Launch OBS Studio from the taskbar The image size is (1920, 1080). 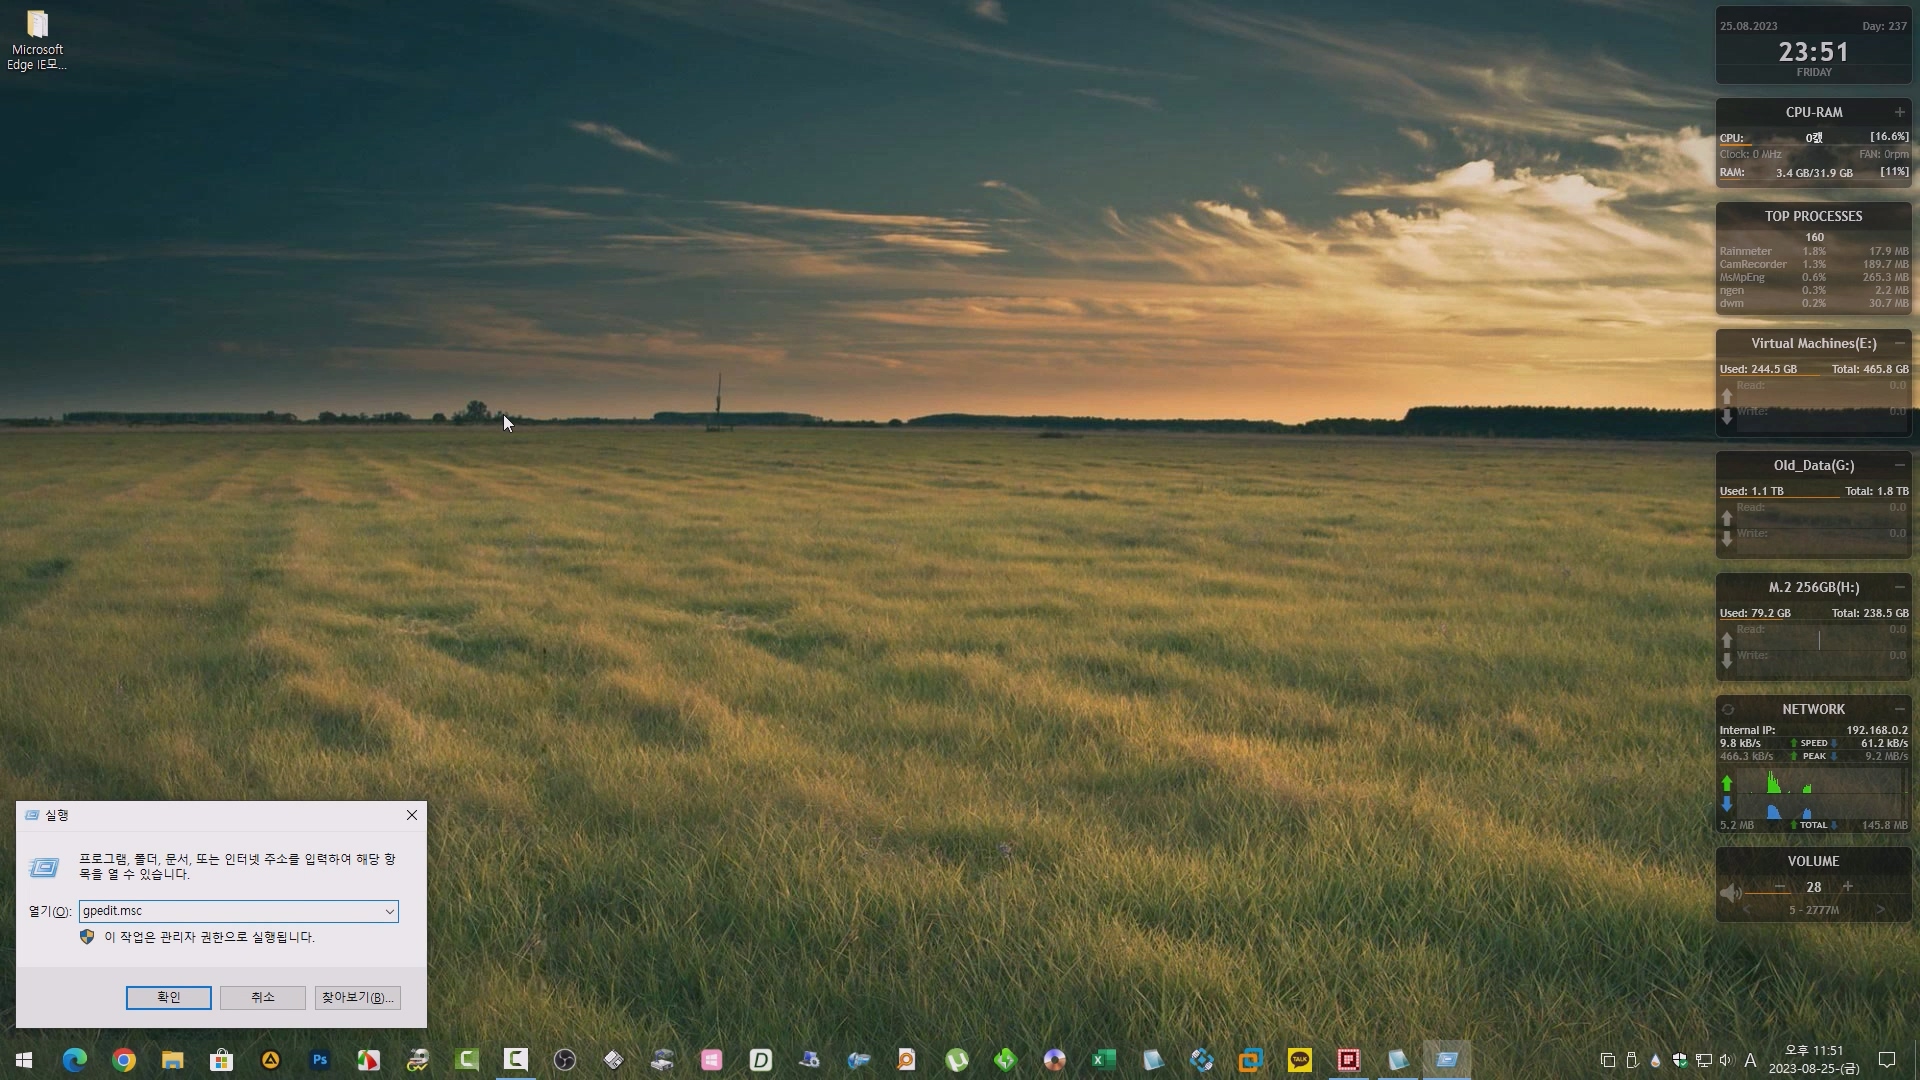click(565, 1060)
